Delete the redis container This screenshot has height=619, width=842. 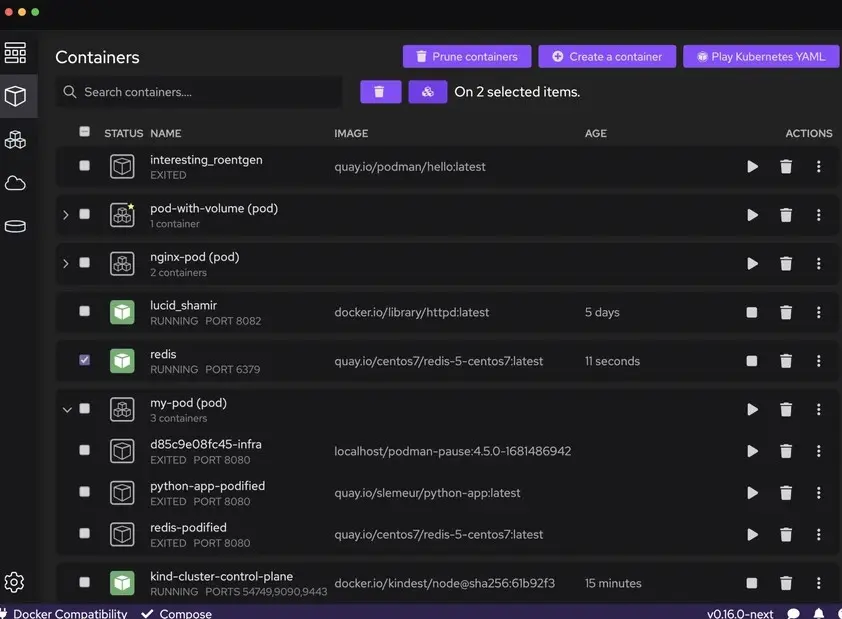[786, 361]
